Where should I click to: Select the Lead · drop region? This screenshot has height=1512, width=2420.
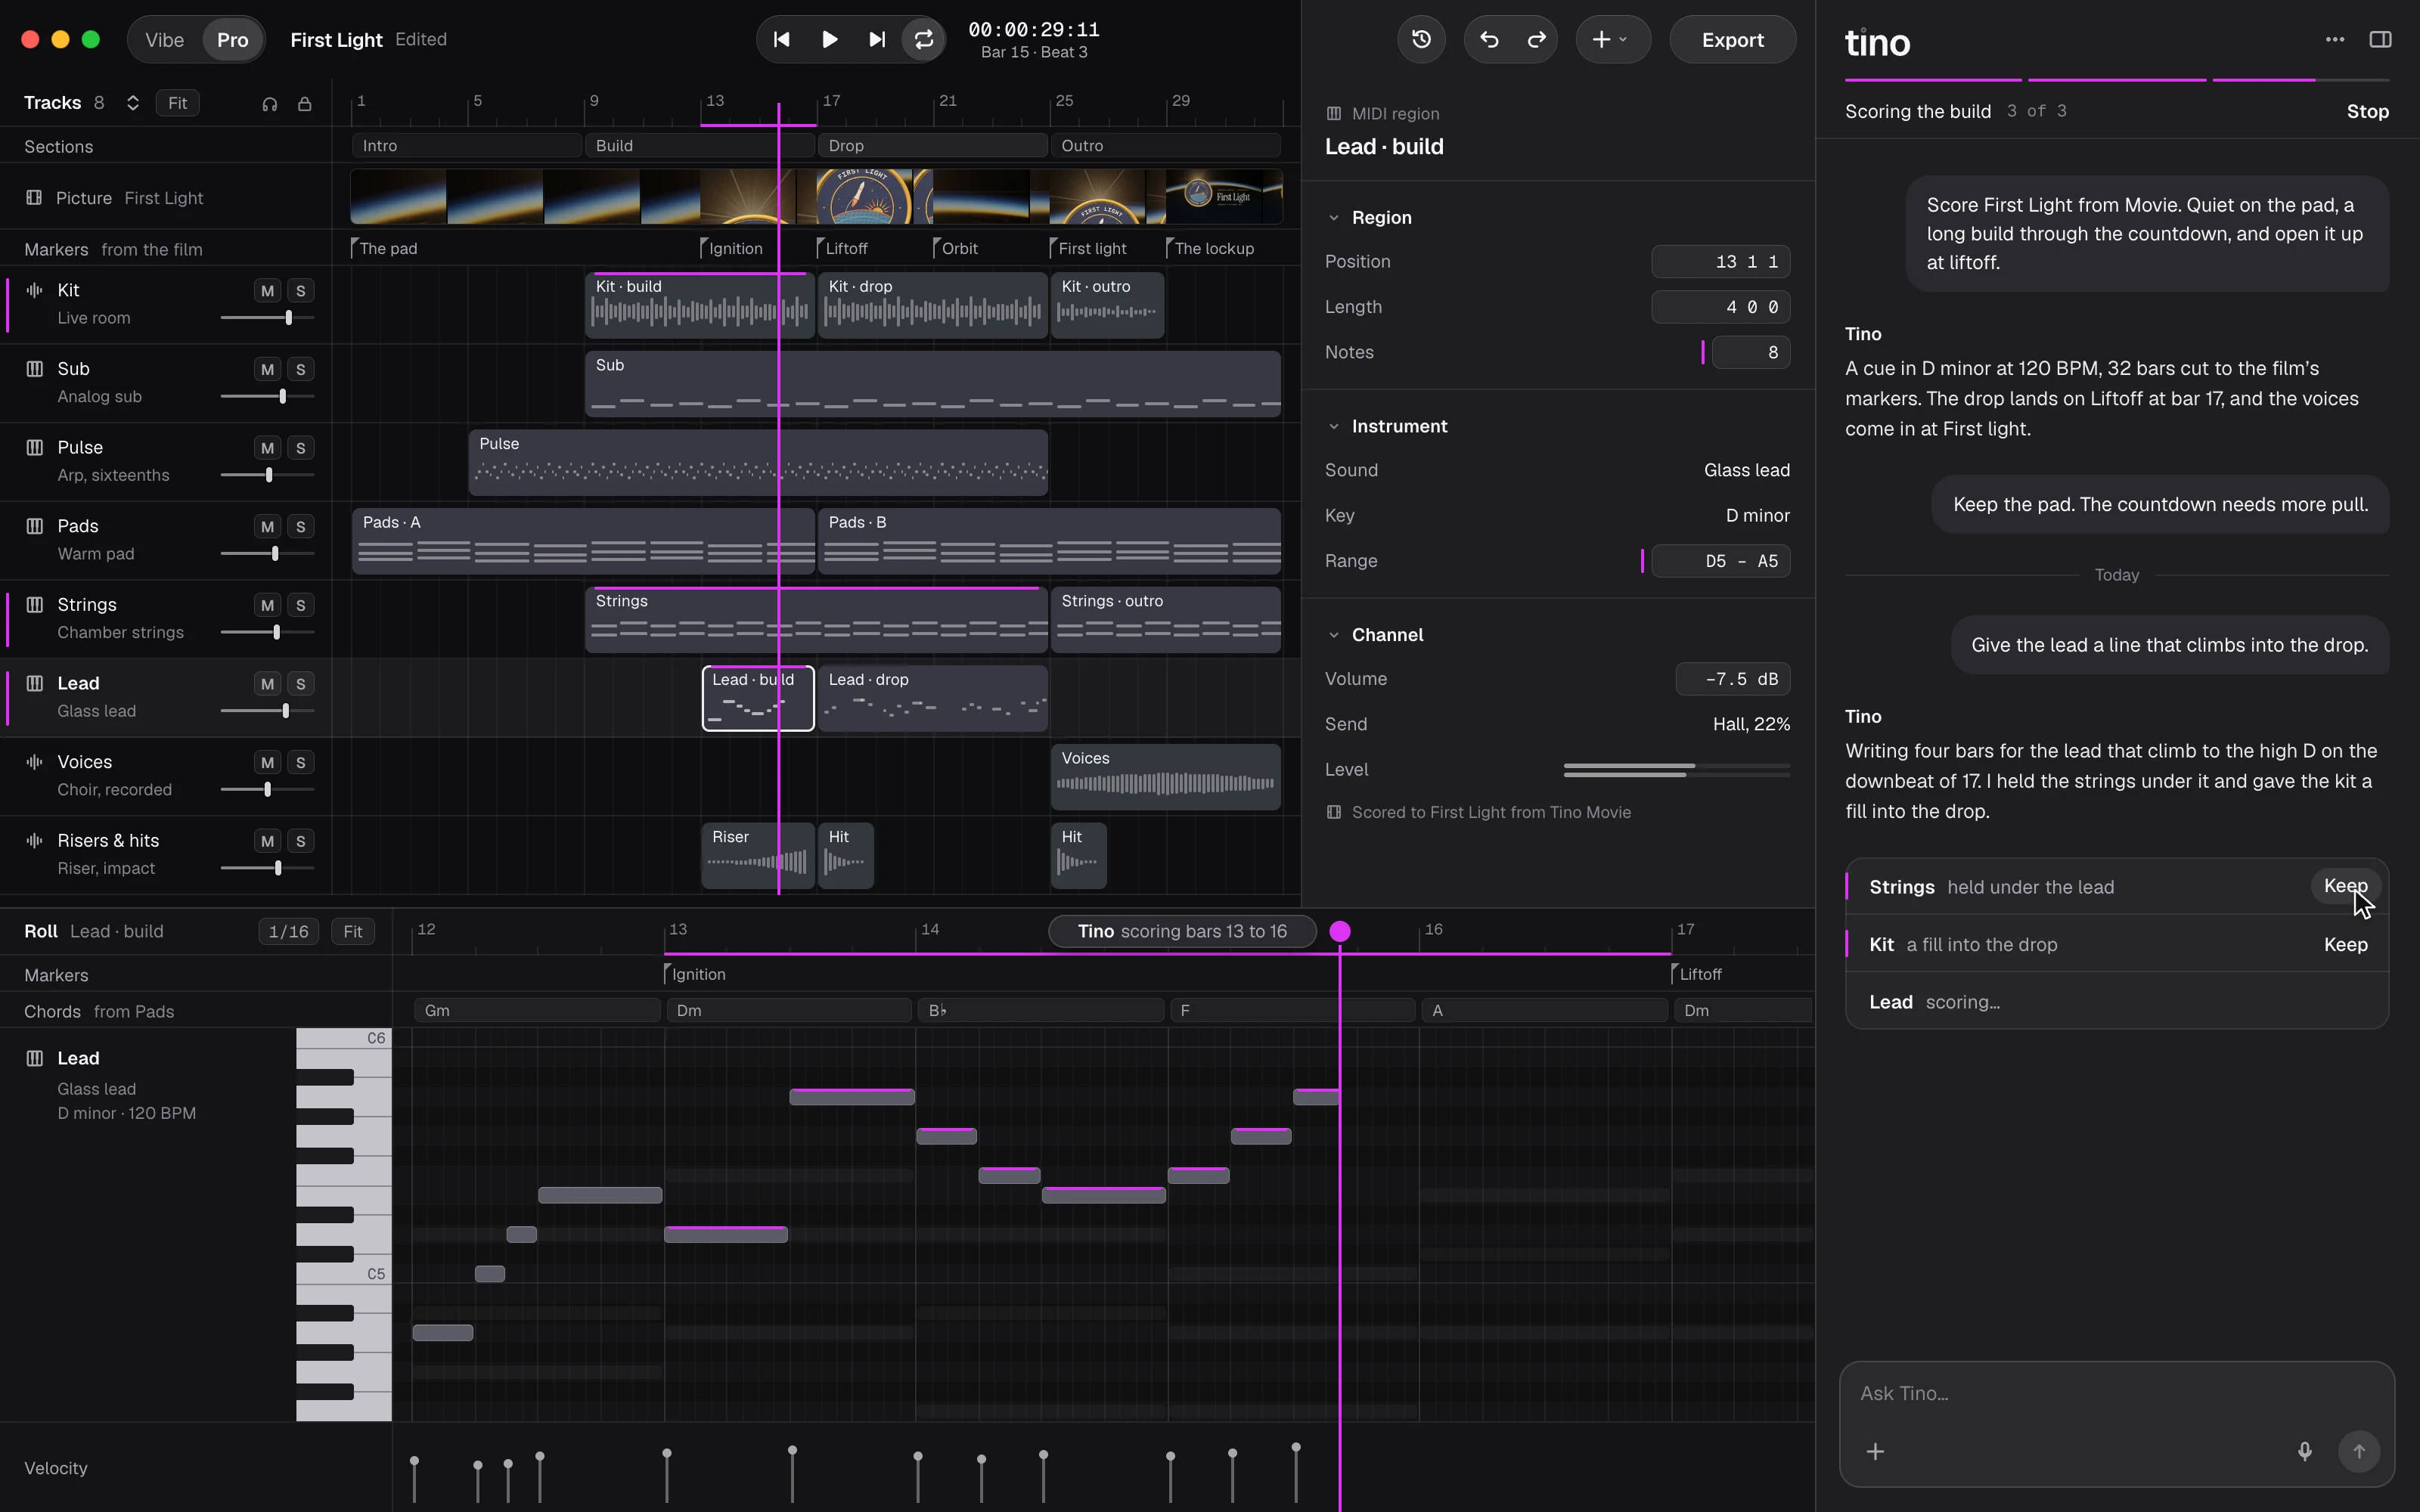(933, 698)
